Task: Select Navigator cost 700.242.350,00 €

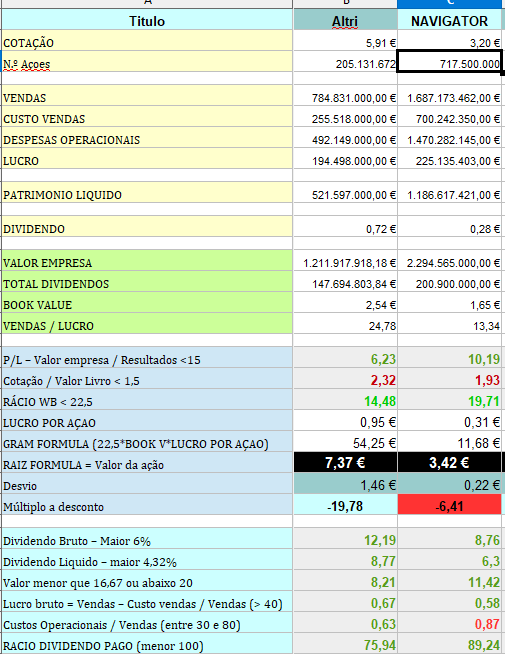Action: [x=450, y=118]
